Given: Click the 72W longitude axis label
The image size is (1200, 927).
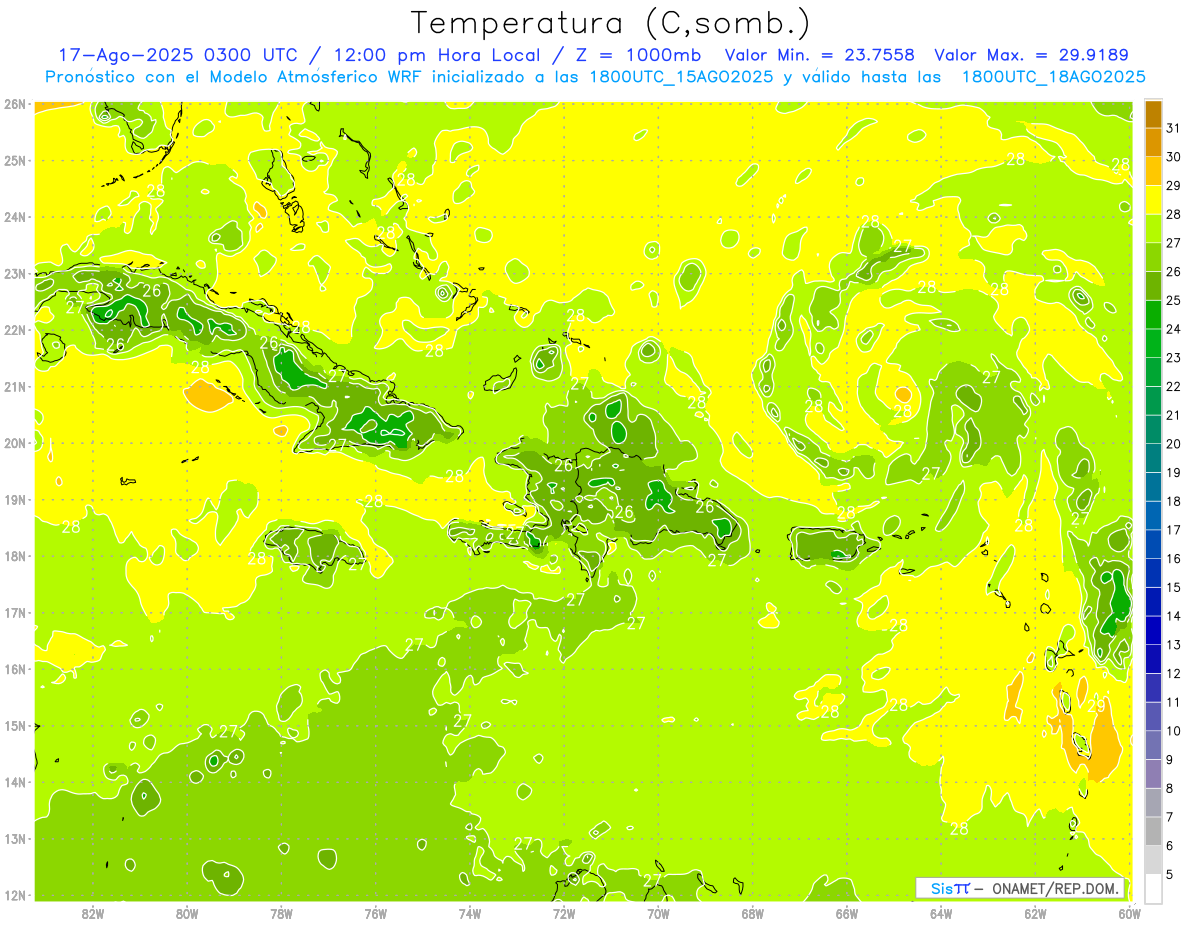Looking at the screenshot, I should pyautogui.click(x=564, y=914).
